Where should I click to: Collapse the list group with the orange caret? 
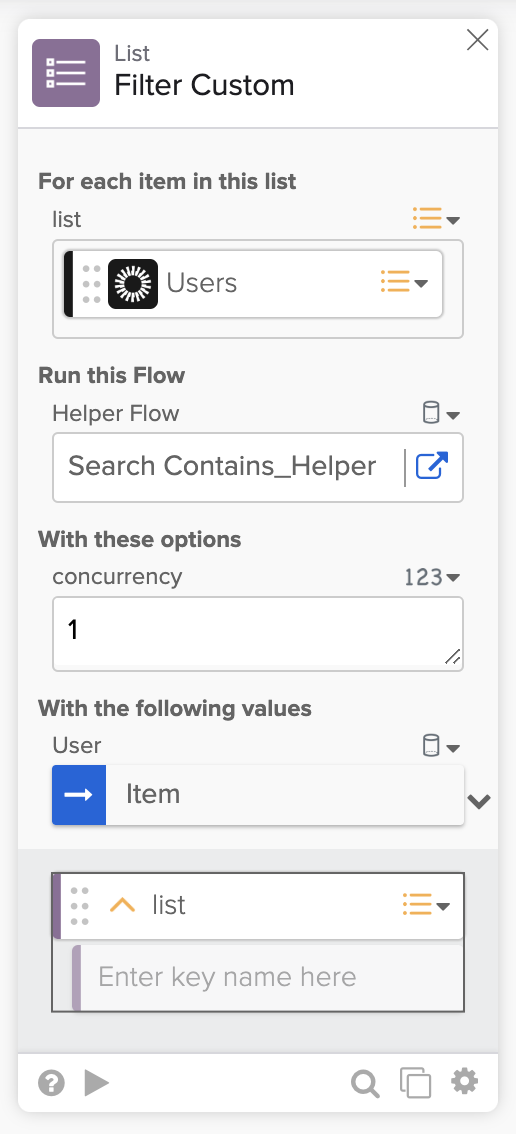[x=122, y=905]
